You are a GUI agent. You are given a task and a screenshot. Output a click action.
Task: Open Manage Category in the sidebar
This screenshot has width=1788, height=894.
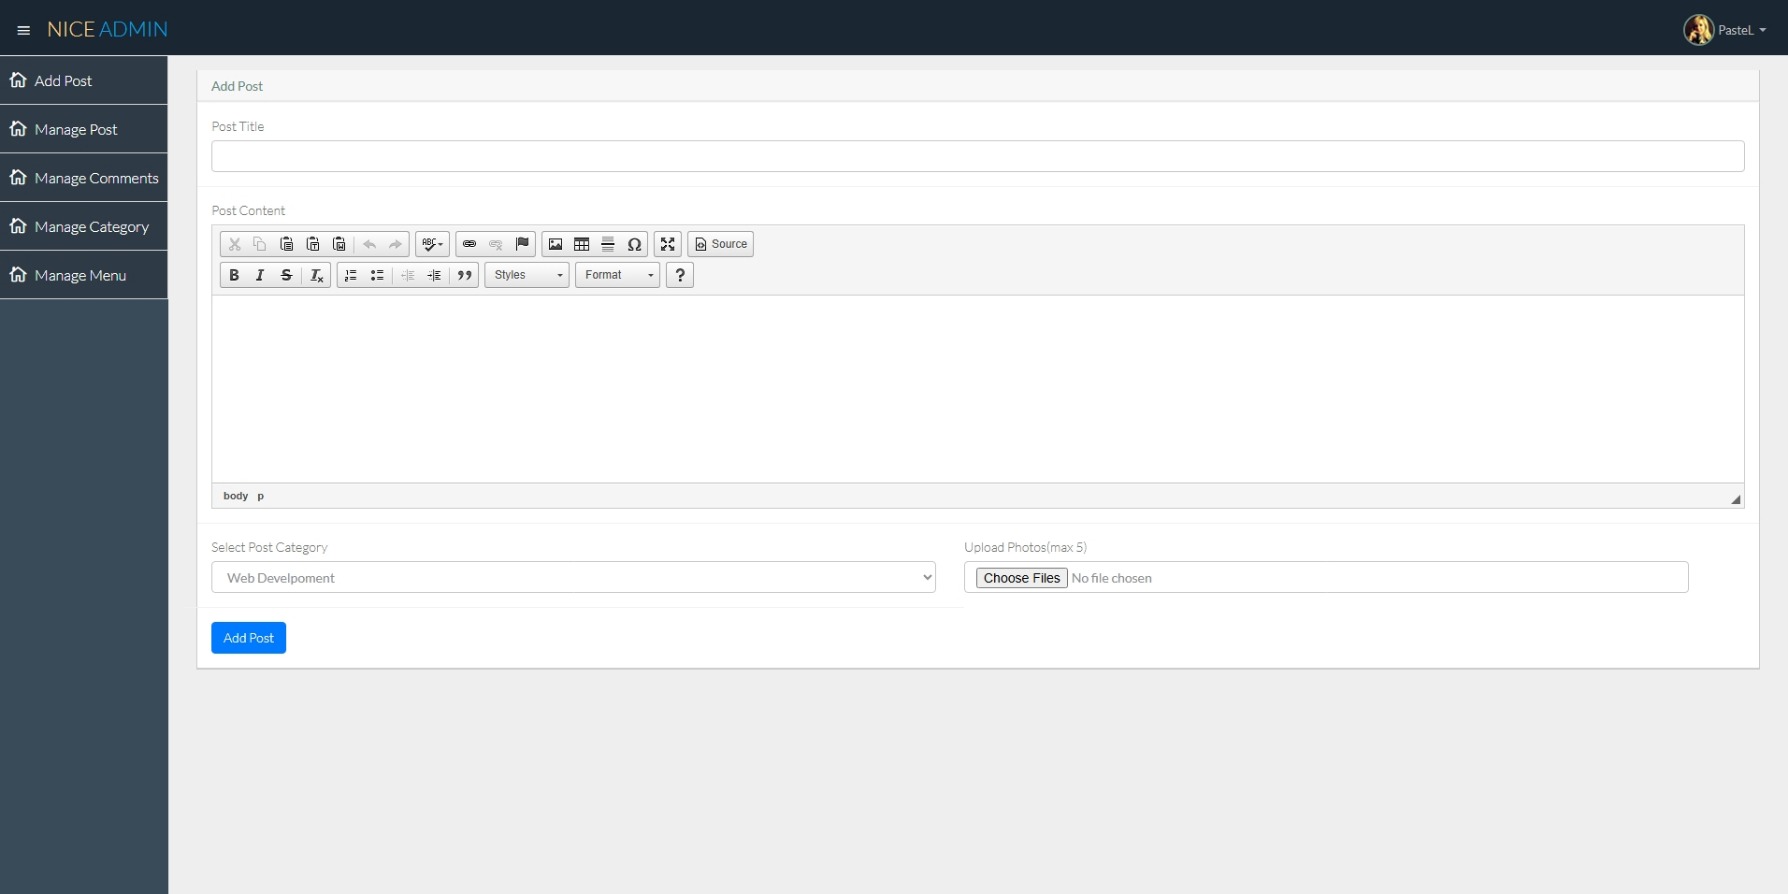[x=84, y=227]
